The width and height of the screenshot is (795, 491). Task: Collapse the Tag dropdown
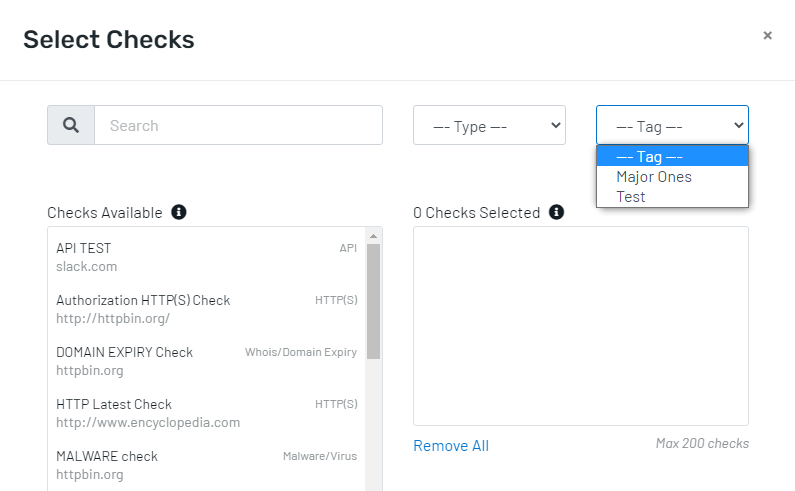coord(672,125)
